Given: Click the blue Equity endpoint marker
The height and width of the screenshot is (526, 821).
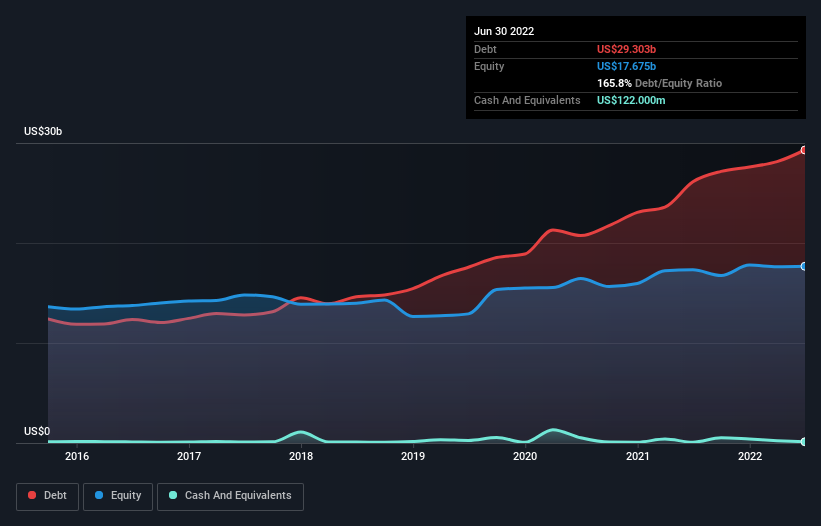Looking at the screenshot, I should (804, 266).
